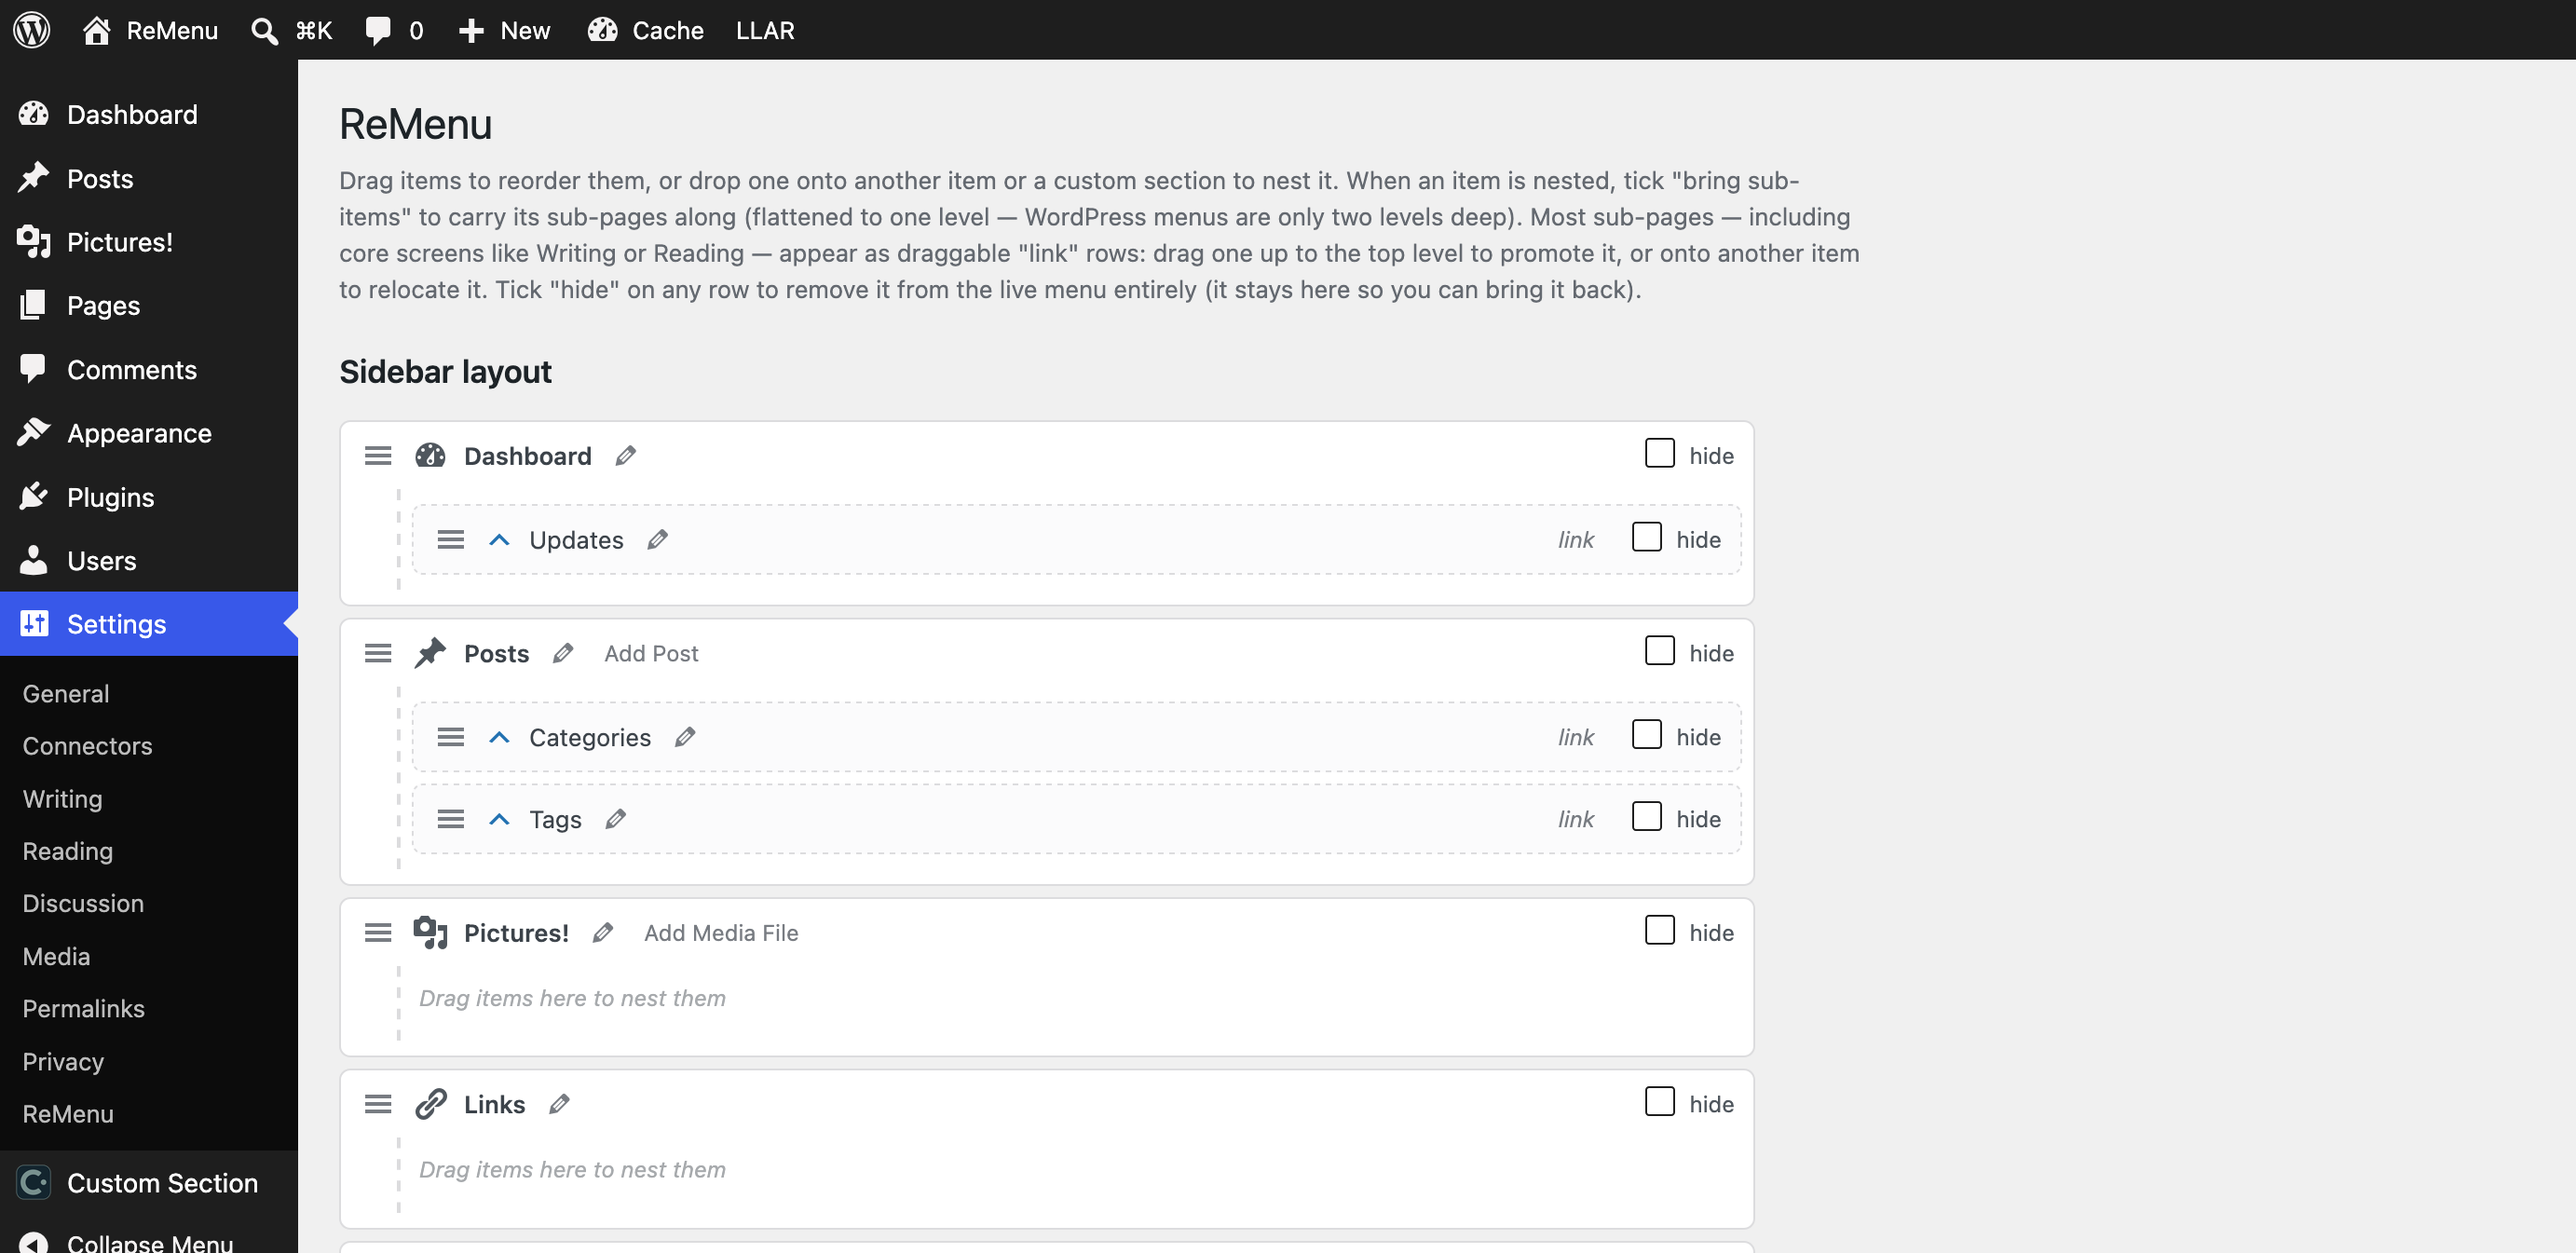Open the Discussion settings link
Viewport: 2576px width, 1253px height.
click(84, 904)
